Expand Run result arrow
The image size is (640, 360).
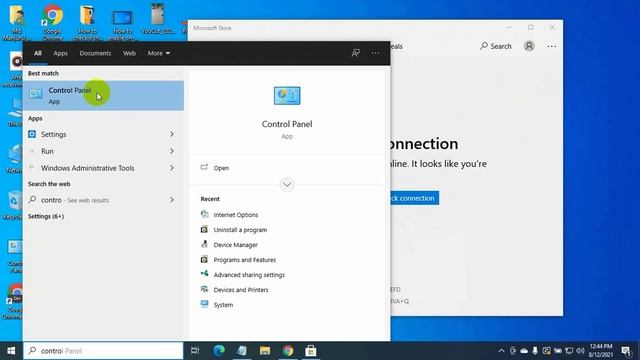tap(172, 151)
